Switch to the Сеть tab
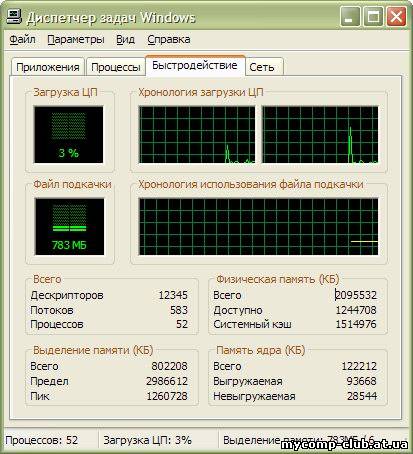The image size is (413, 454). tap(264, 67)
